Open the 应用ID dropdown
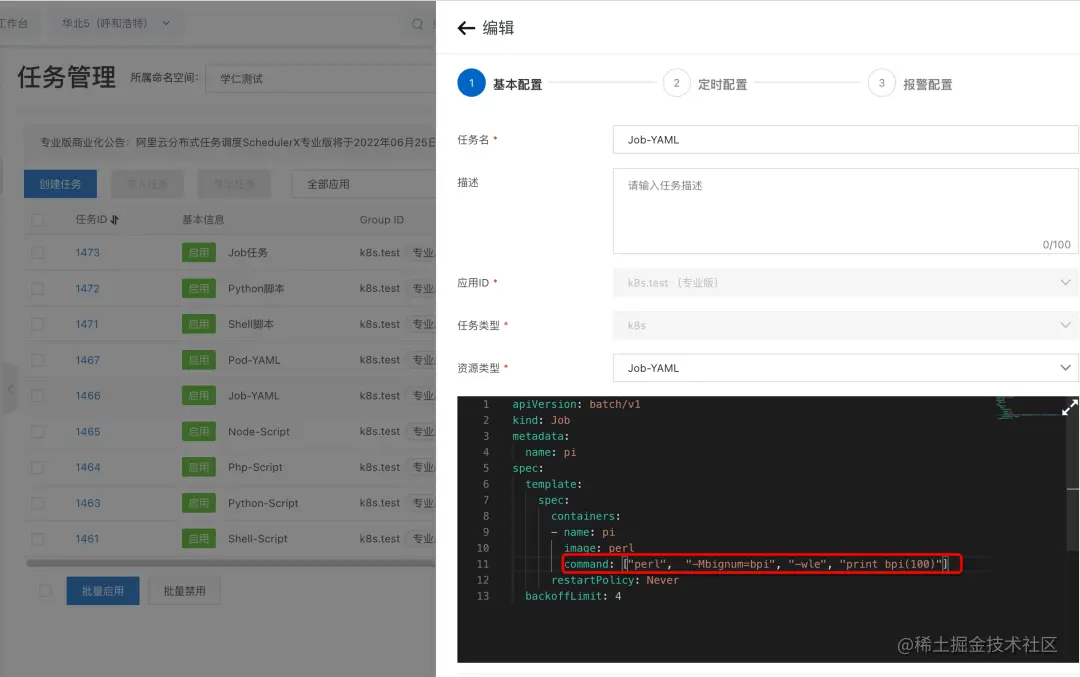The width and height of the screenshot is (1080, 677). [x=845, y=282]
